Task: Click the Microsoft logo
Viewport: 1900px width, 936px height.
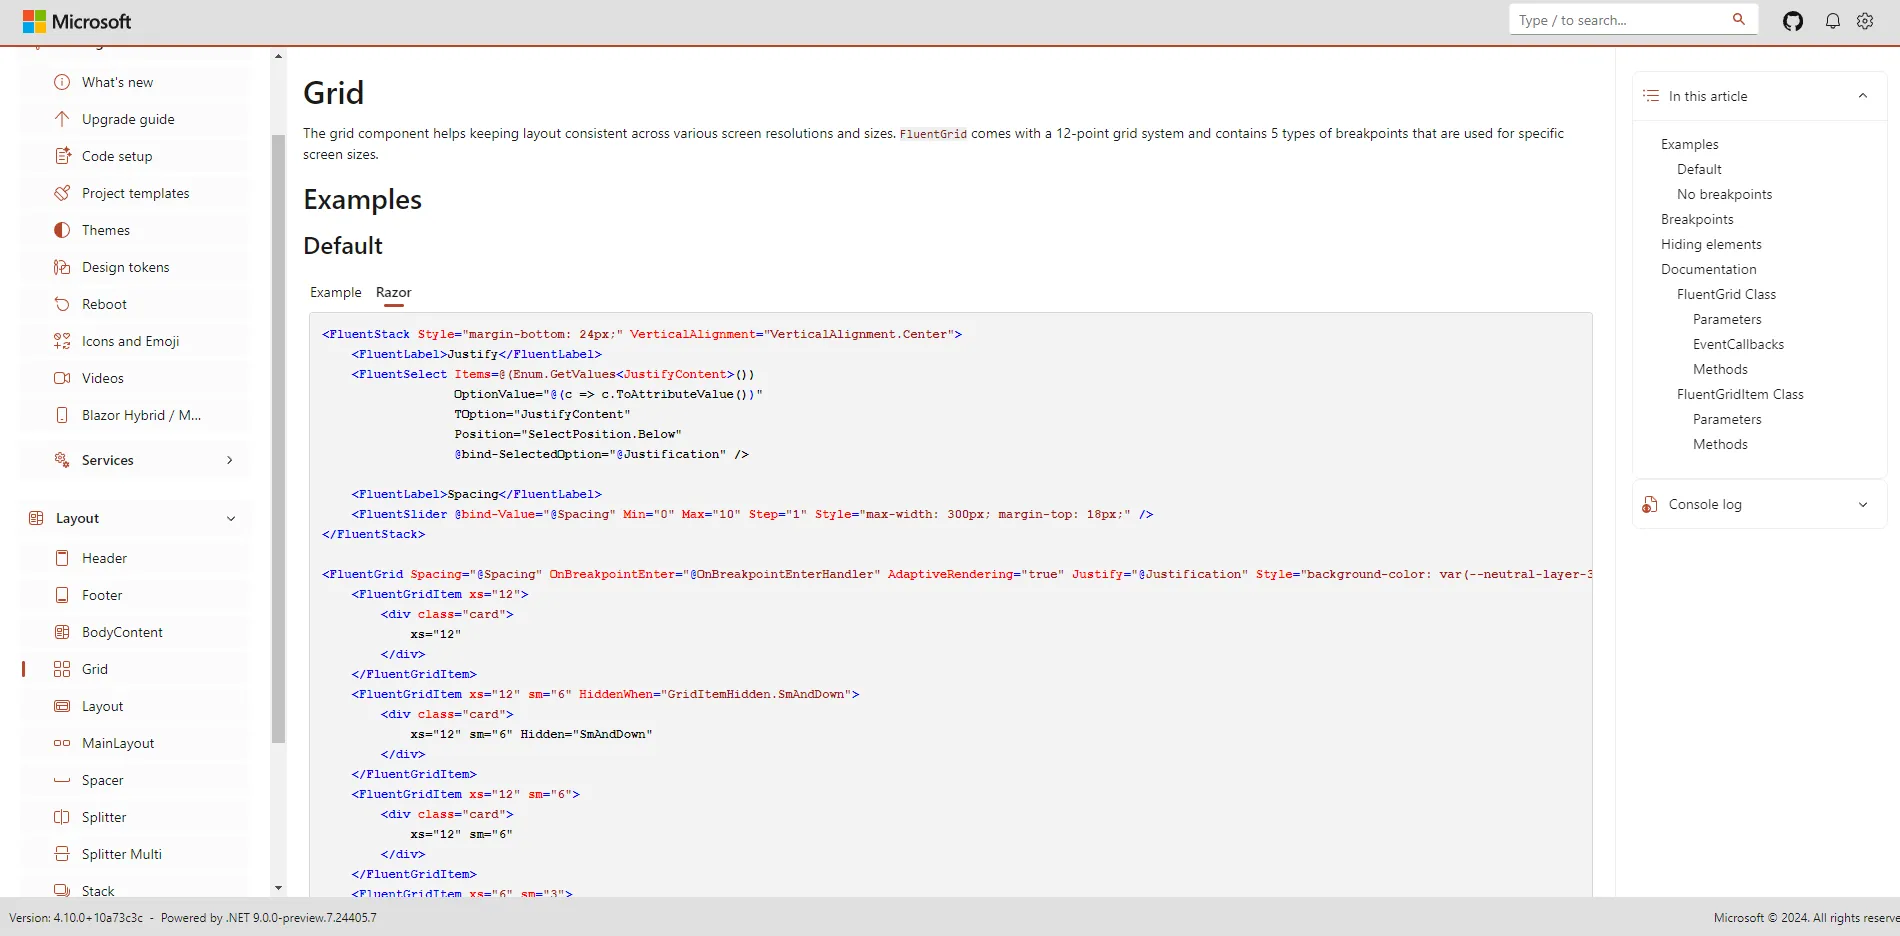Action: pyautogui.click(x=77, y=21)
